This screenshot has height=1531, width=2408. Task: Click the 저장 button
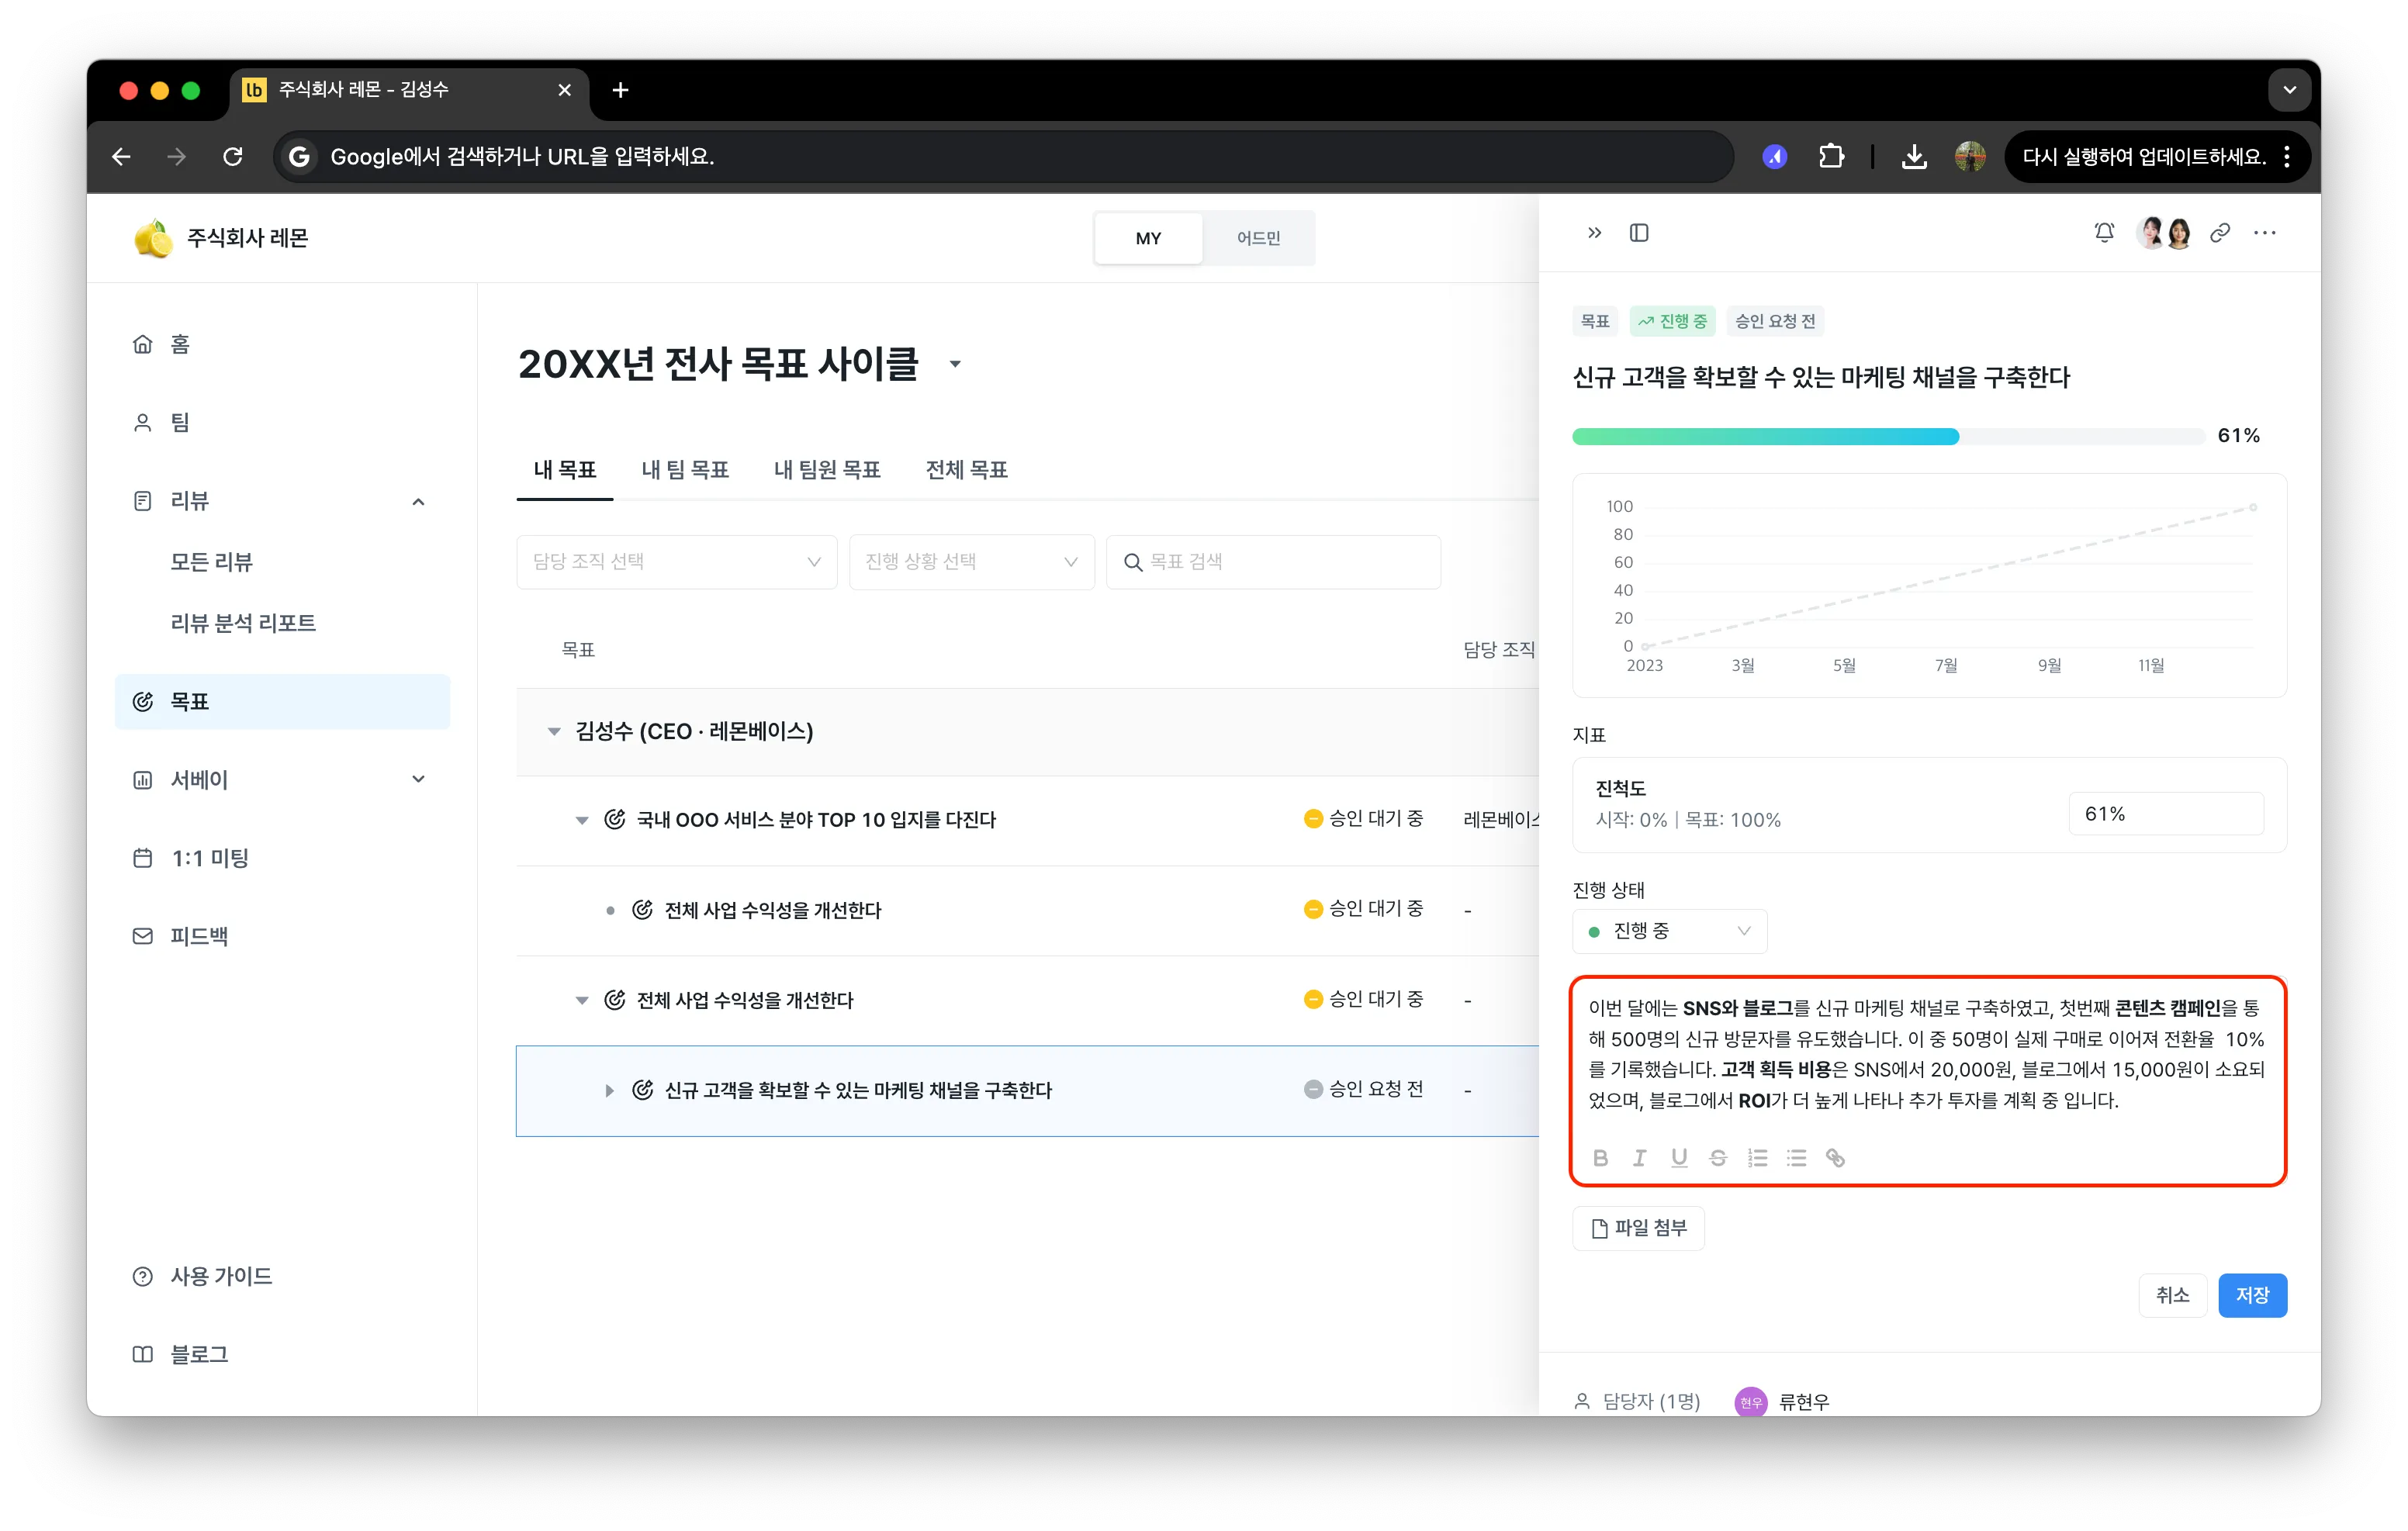pyautogui.click(x=2252, y=1295)
